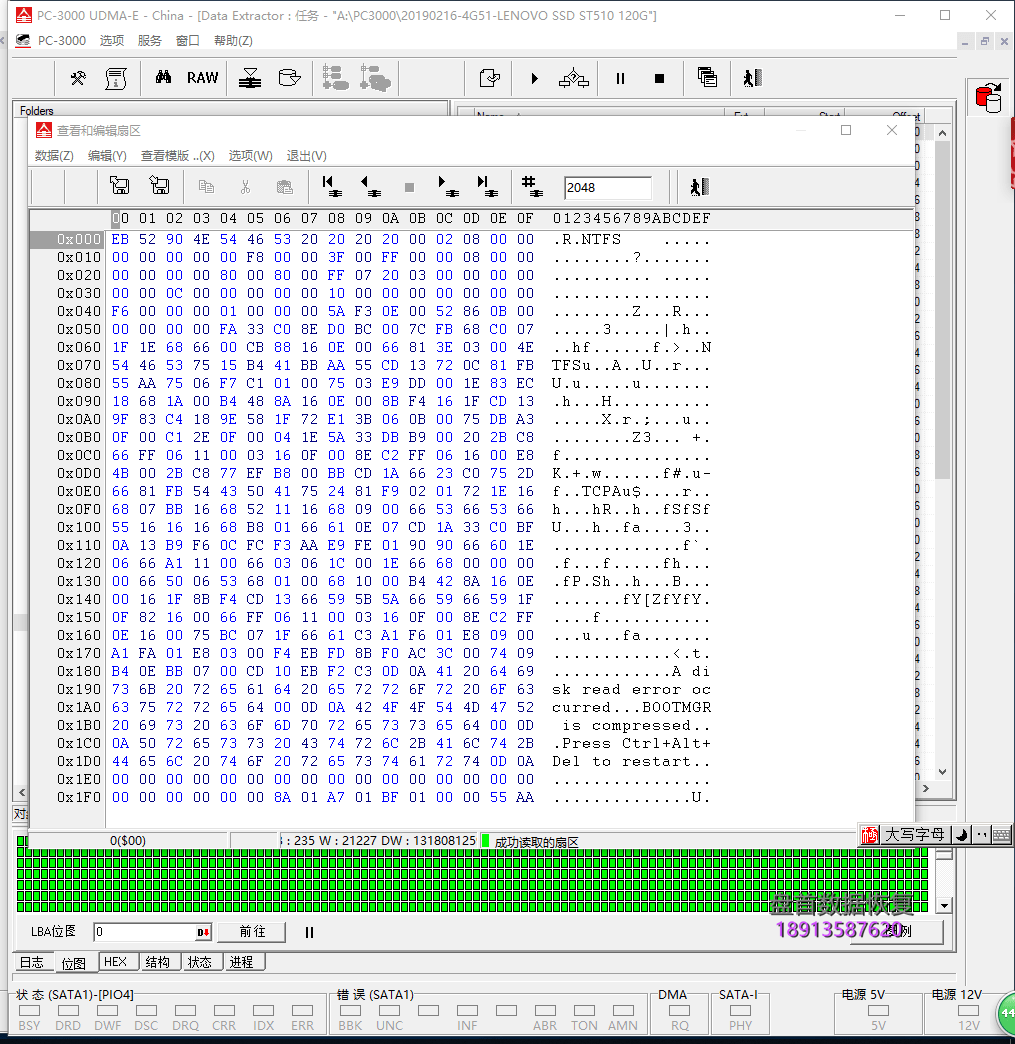Open the 帮助(Z) menu
1015x1044 pixels.
coord(233,41)
